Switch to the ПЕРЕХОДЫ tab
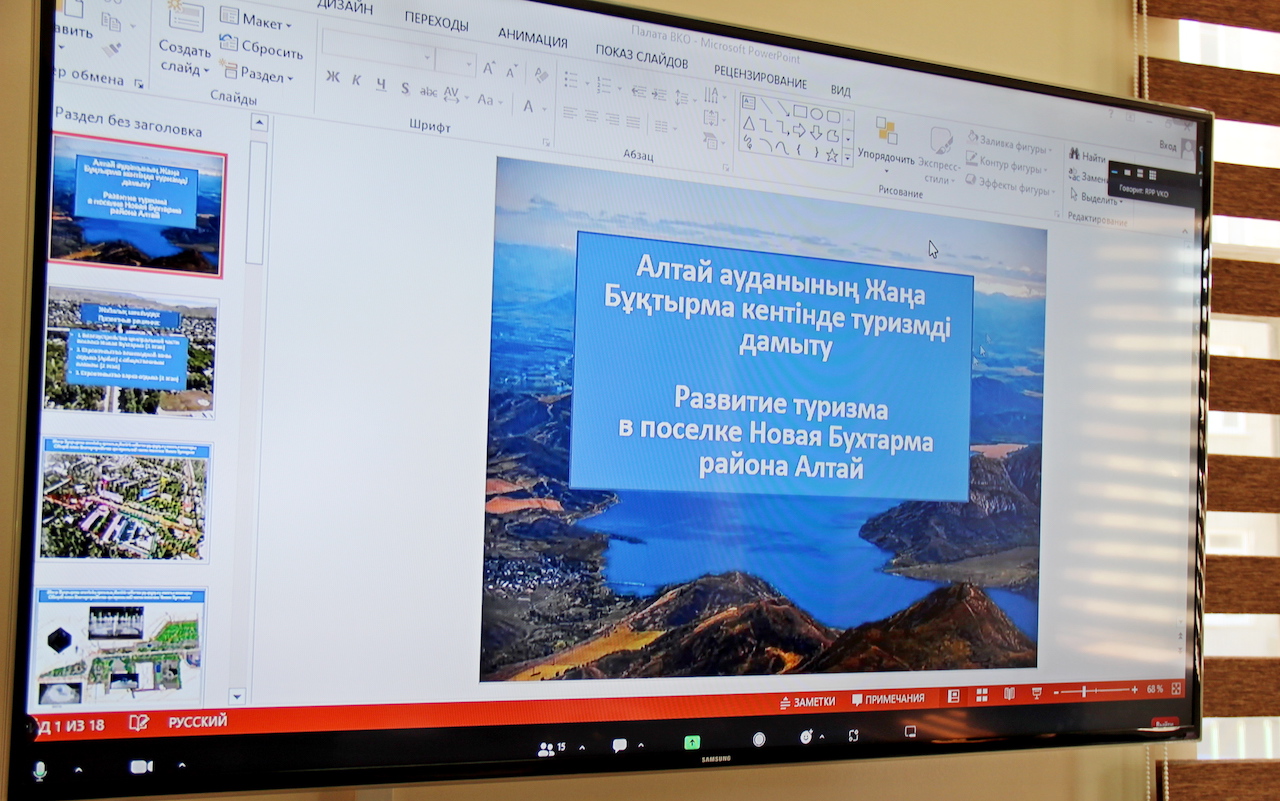 point(436,21)
